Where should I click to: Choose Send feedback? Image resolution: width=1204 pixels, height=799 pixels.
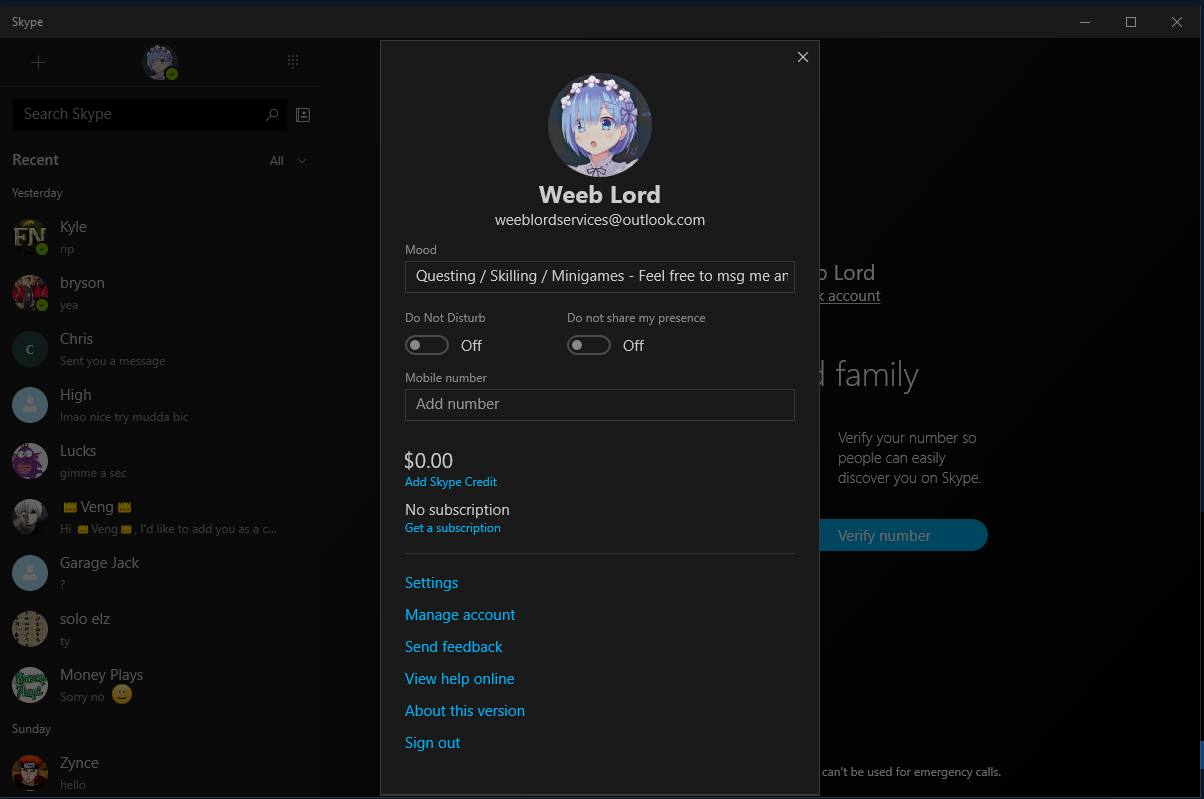click(454, 647)
